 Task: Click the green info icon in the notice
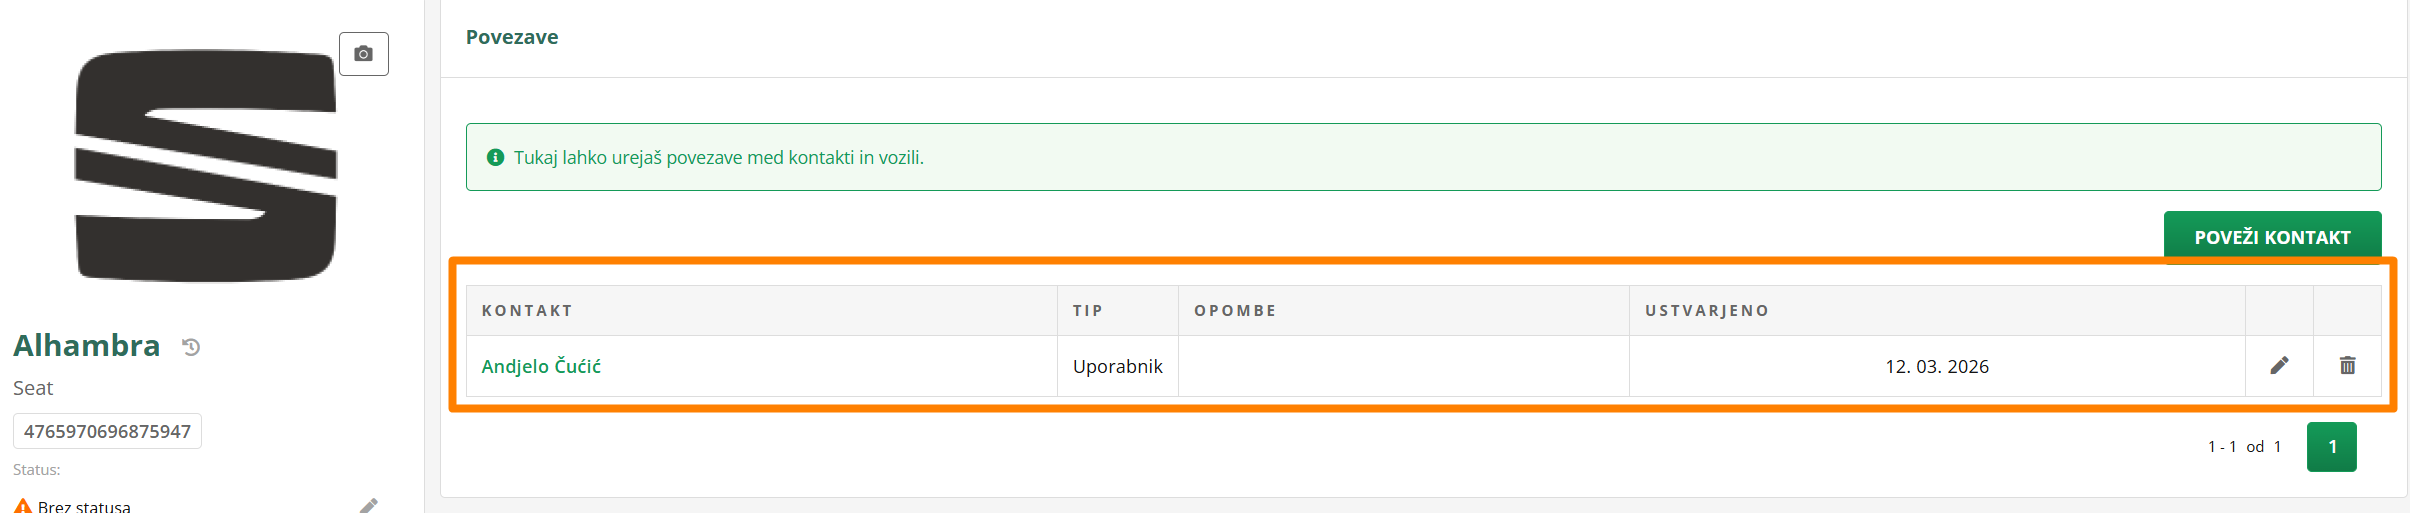[x=495, y=158]
